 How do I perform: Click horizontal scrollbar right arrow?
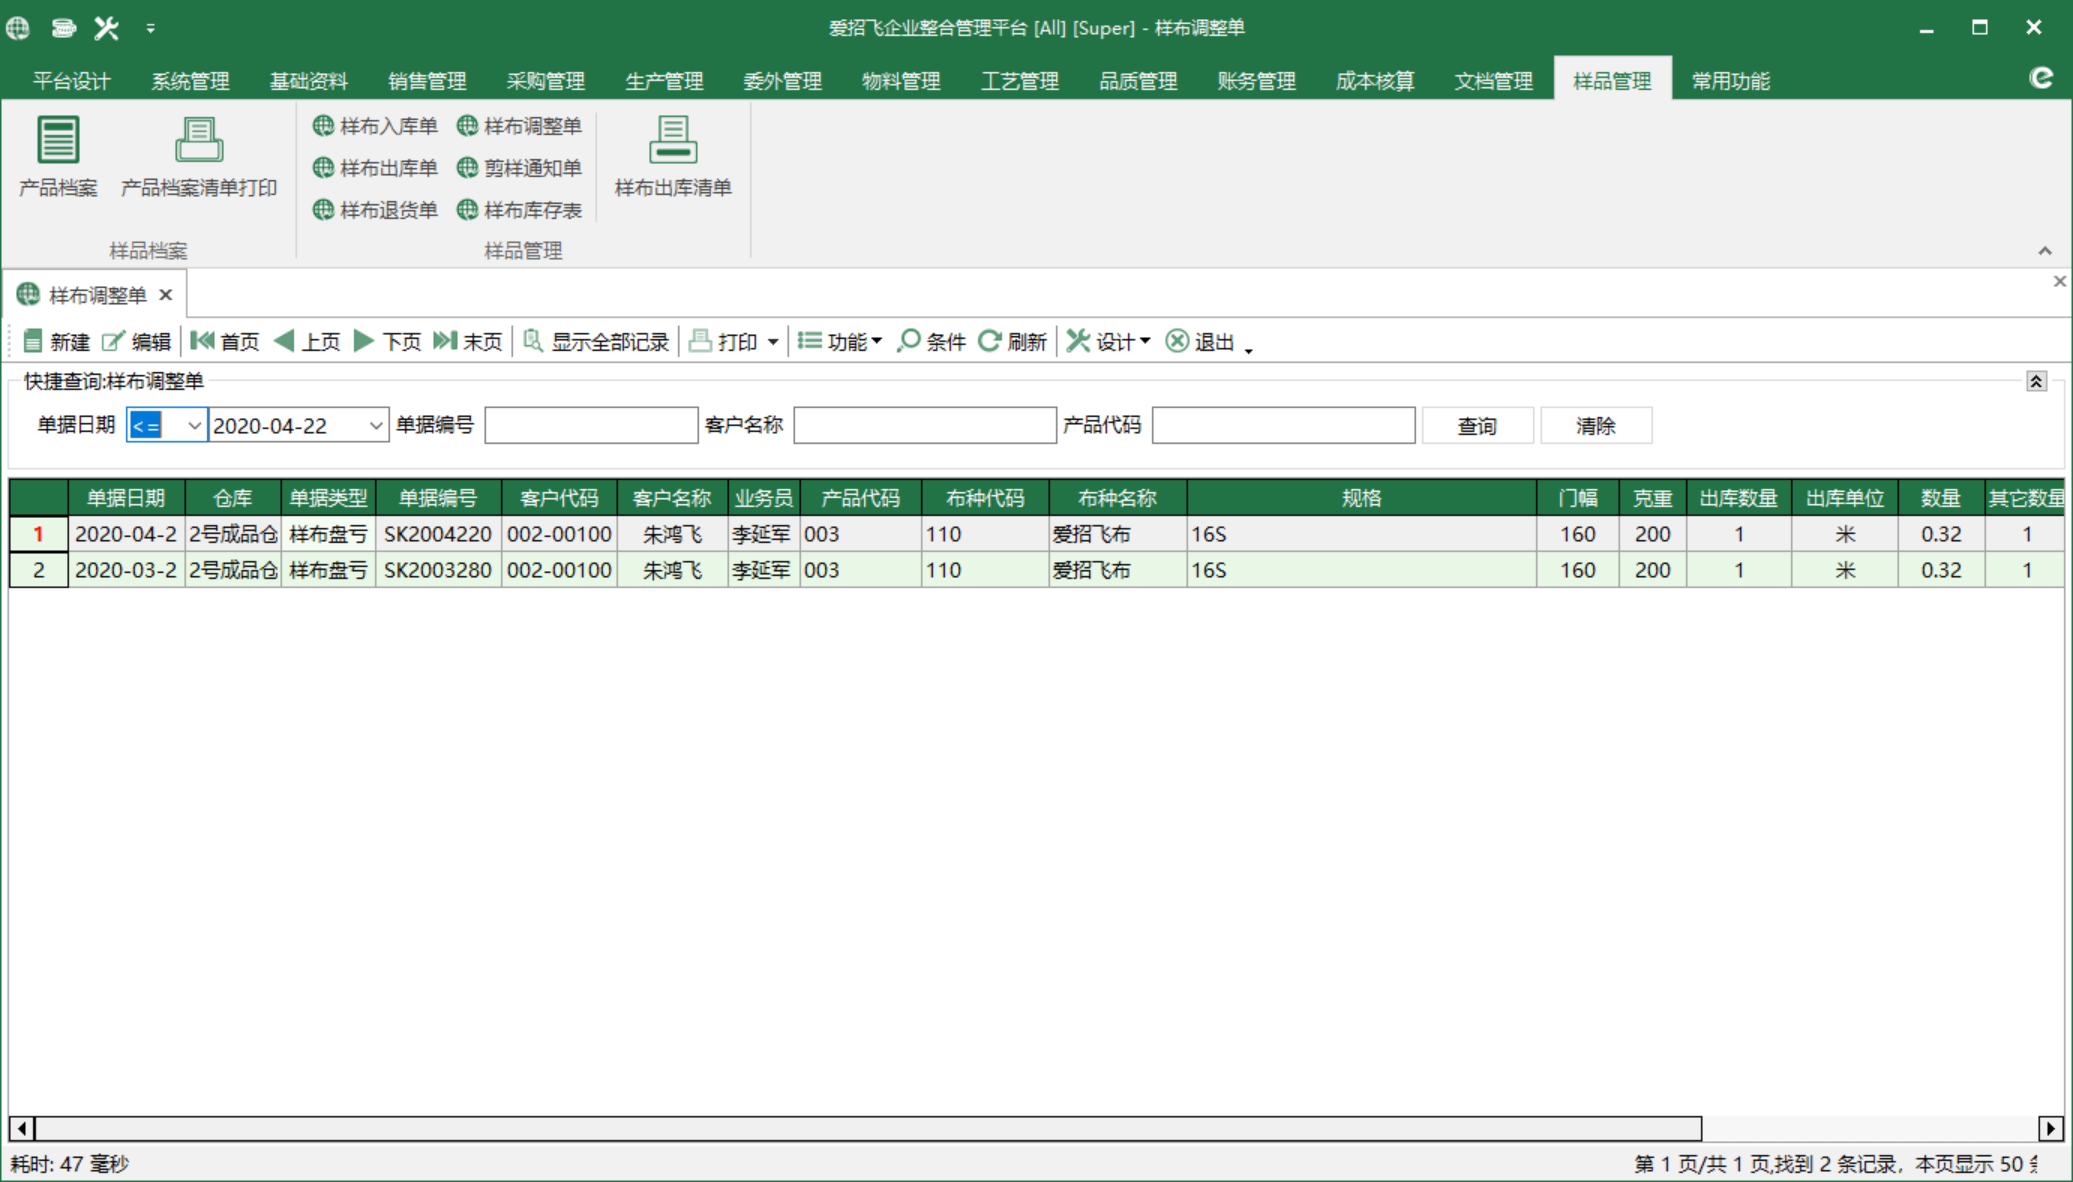[x=2050, y=1128]
